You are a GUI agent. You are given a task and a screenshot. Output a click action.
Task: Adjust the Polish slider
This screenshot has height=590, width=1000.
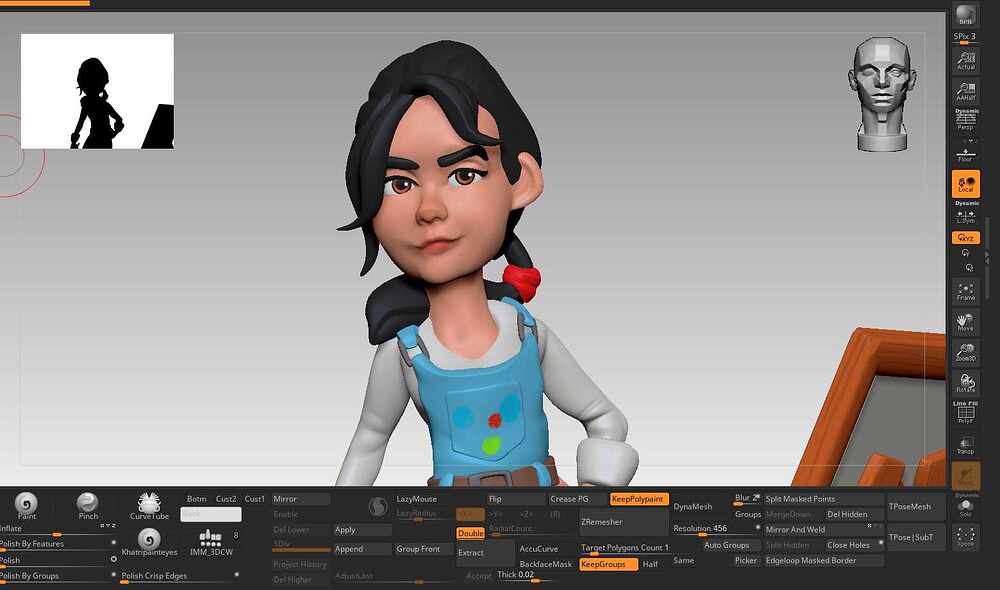click(x=59, y=560)
